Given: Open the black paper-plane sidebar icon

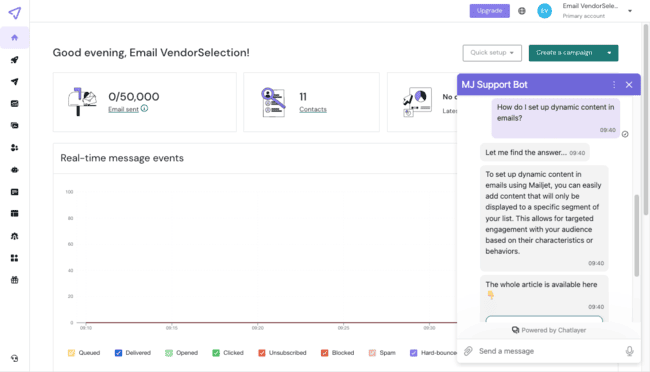Looking at the screenshot, I should [x=15, y=82].
